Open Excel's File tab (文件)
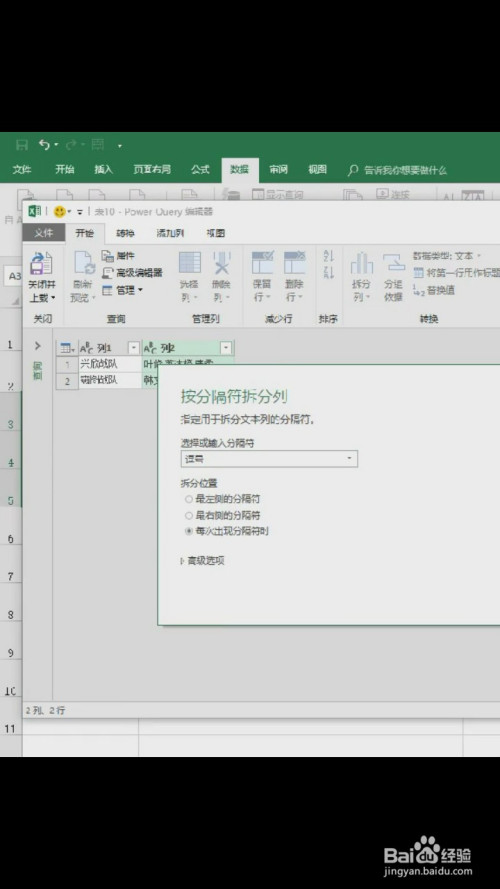The width and height of the screenshot is (500, 889). (x=22, y=170)
